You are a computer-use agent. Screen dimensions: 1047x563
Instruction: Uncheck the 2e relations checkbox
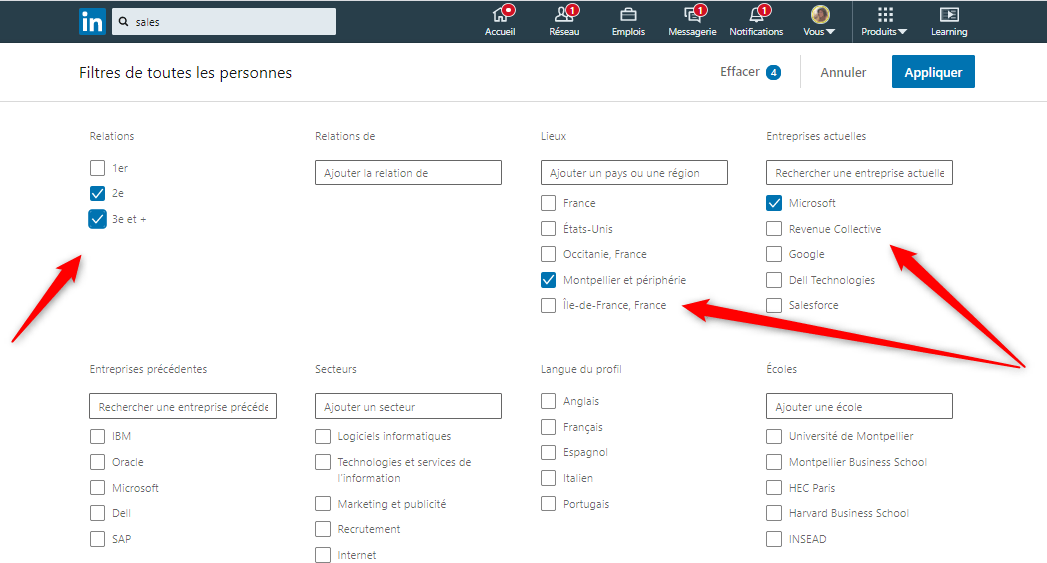pyautogui.click(x=97, y=193)
